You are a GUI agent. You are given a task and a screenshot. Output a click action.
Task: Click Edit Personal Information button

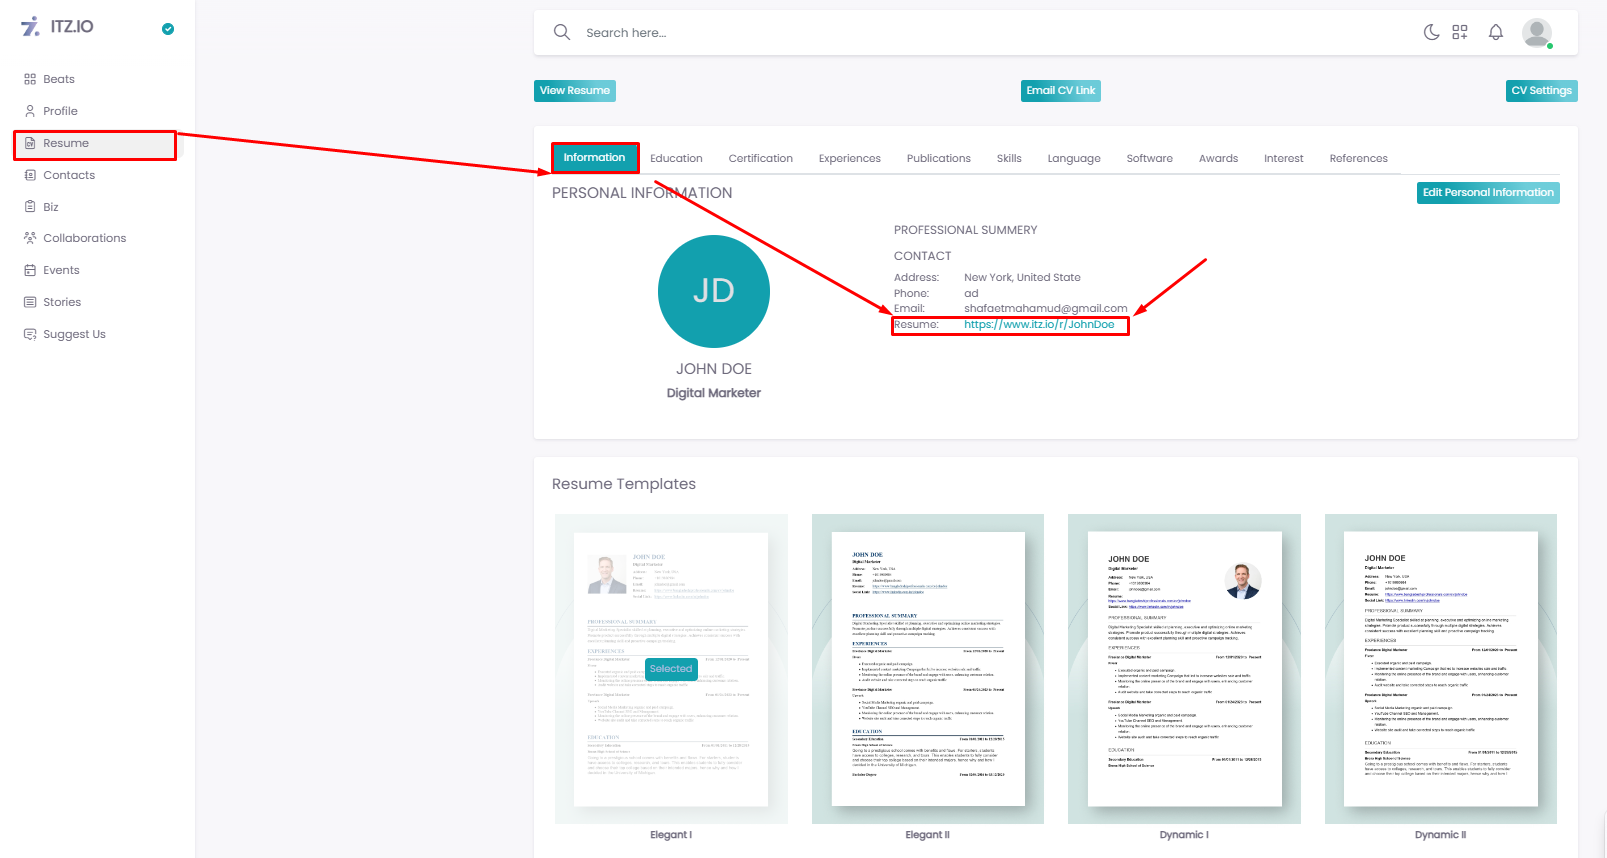1487,193
